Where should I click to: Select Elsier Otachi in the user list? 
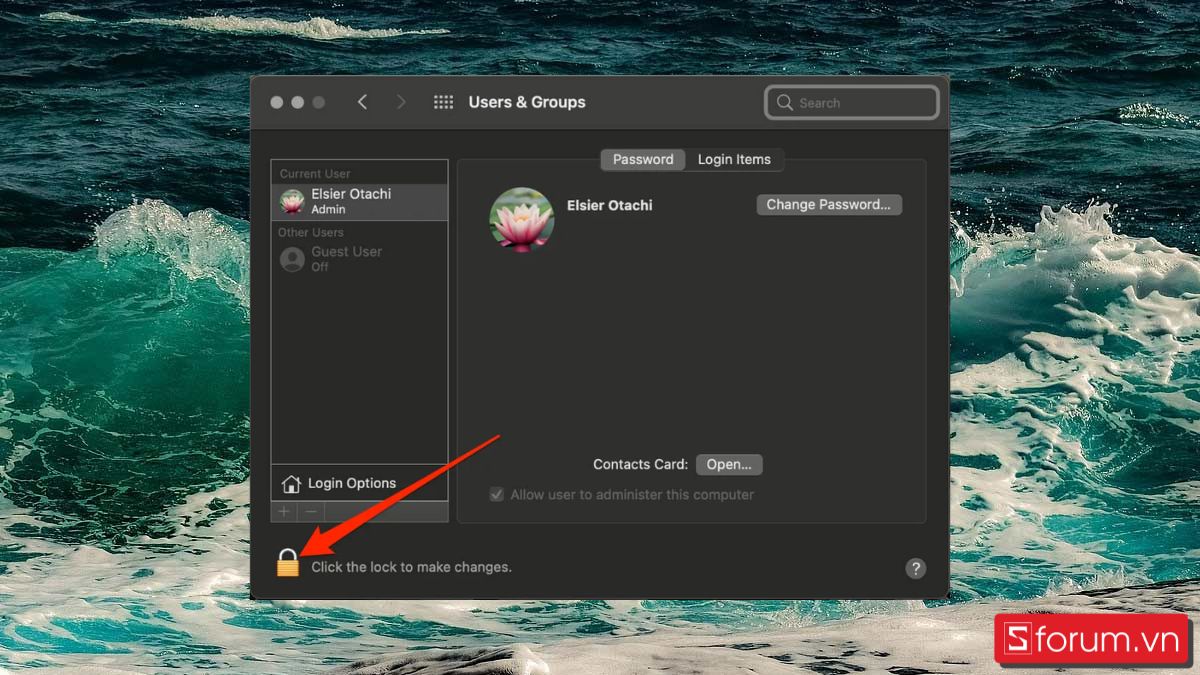[x=359, y=201]
